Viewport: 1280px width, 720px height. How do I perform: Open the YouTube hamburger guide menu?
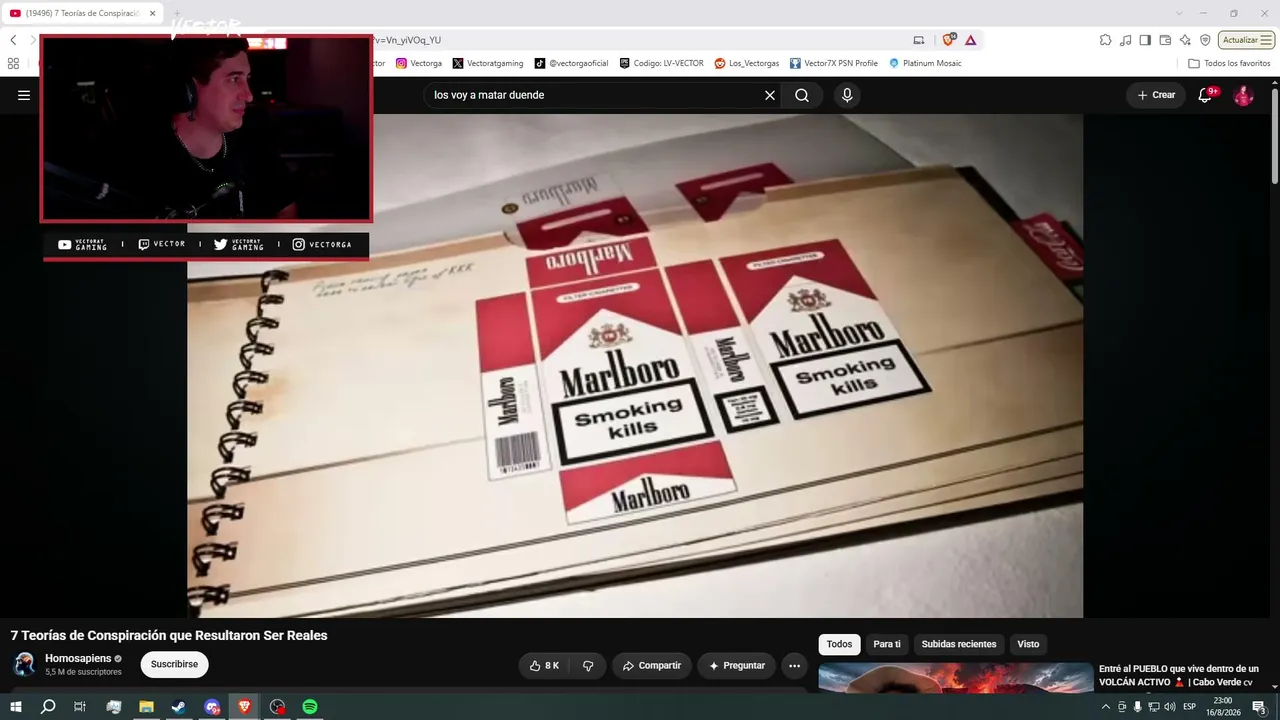click(24, 95)
